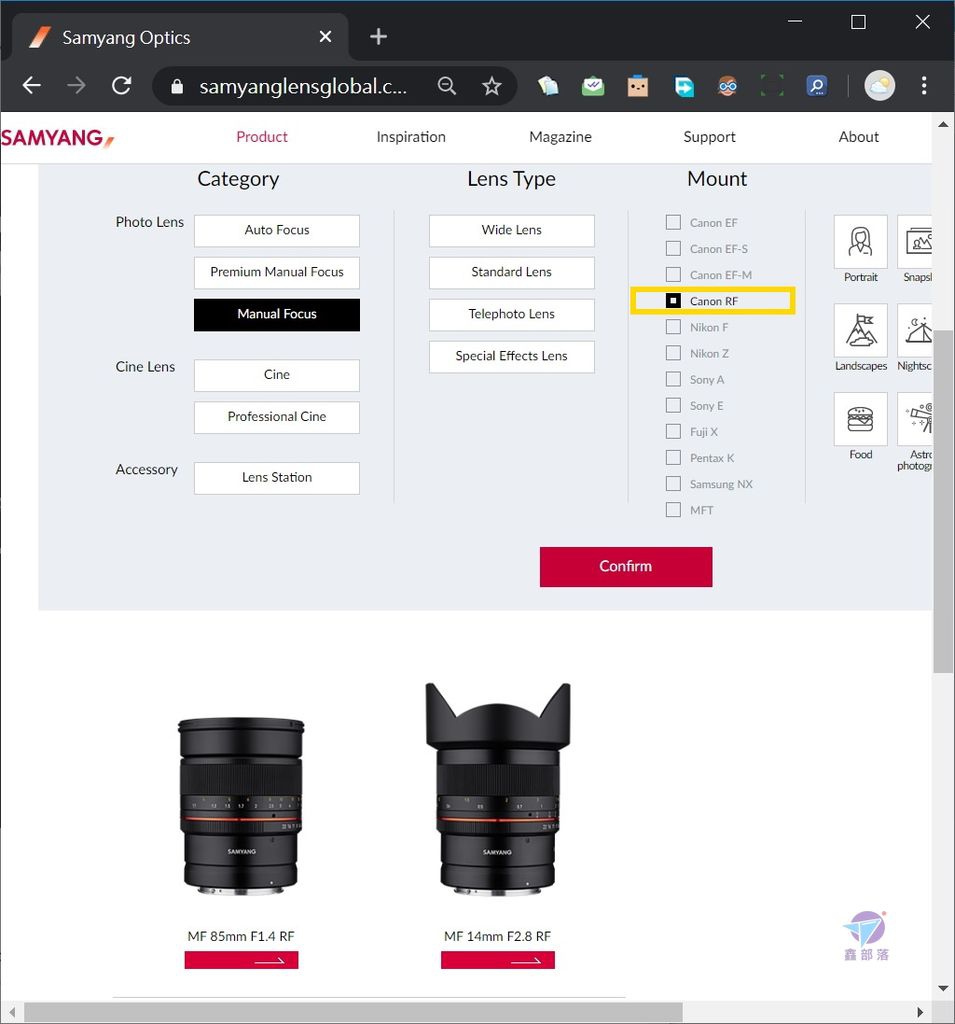Click the browser forward arrow
This screenshot has width=955, height=1024.
76,86
